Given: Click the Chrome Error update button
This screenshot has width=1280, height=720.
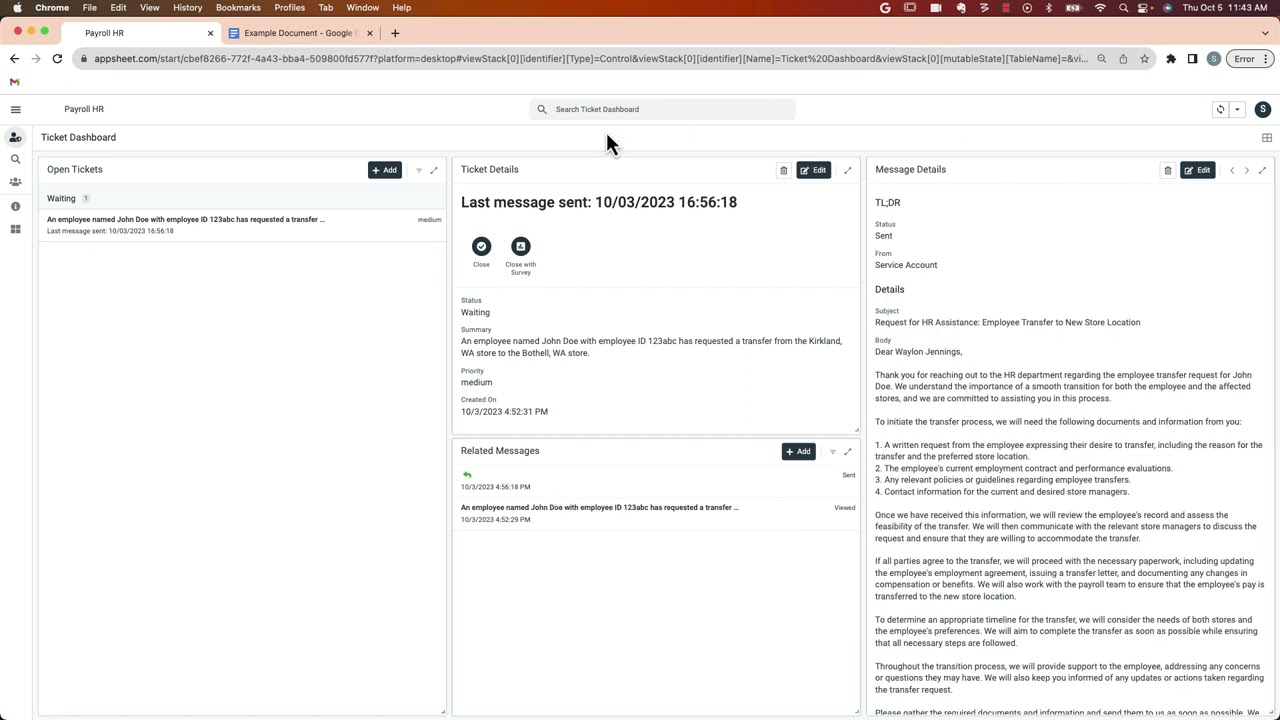Looking at the screenshot, I should point(1249,59).
